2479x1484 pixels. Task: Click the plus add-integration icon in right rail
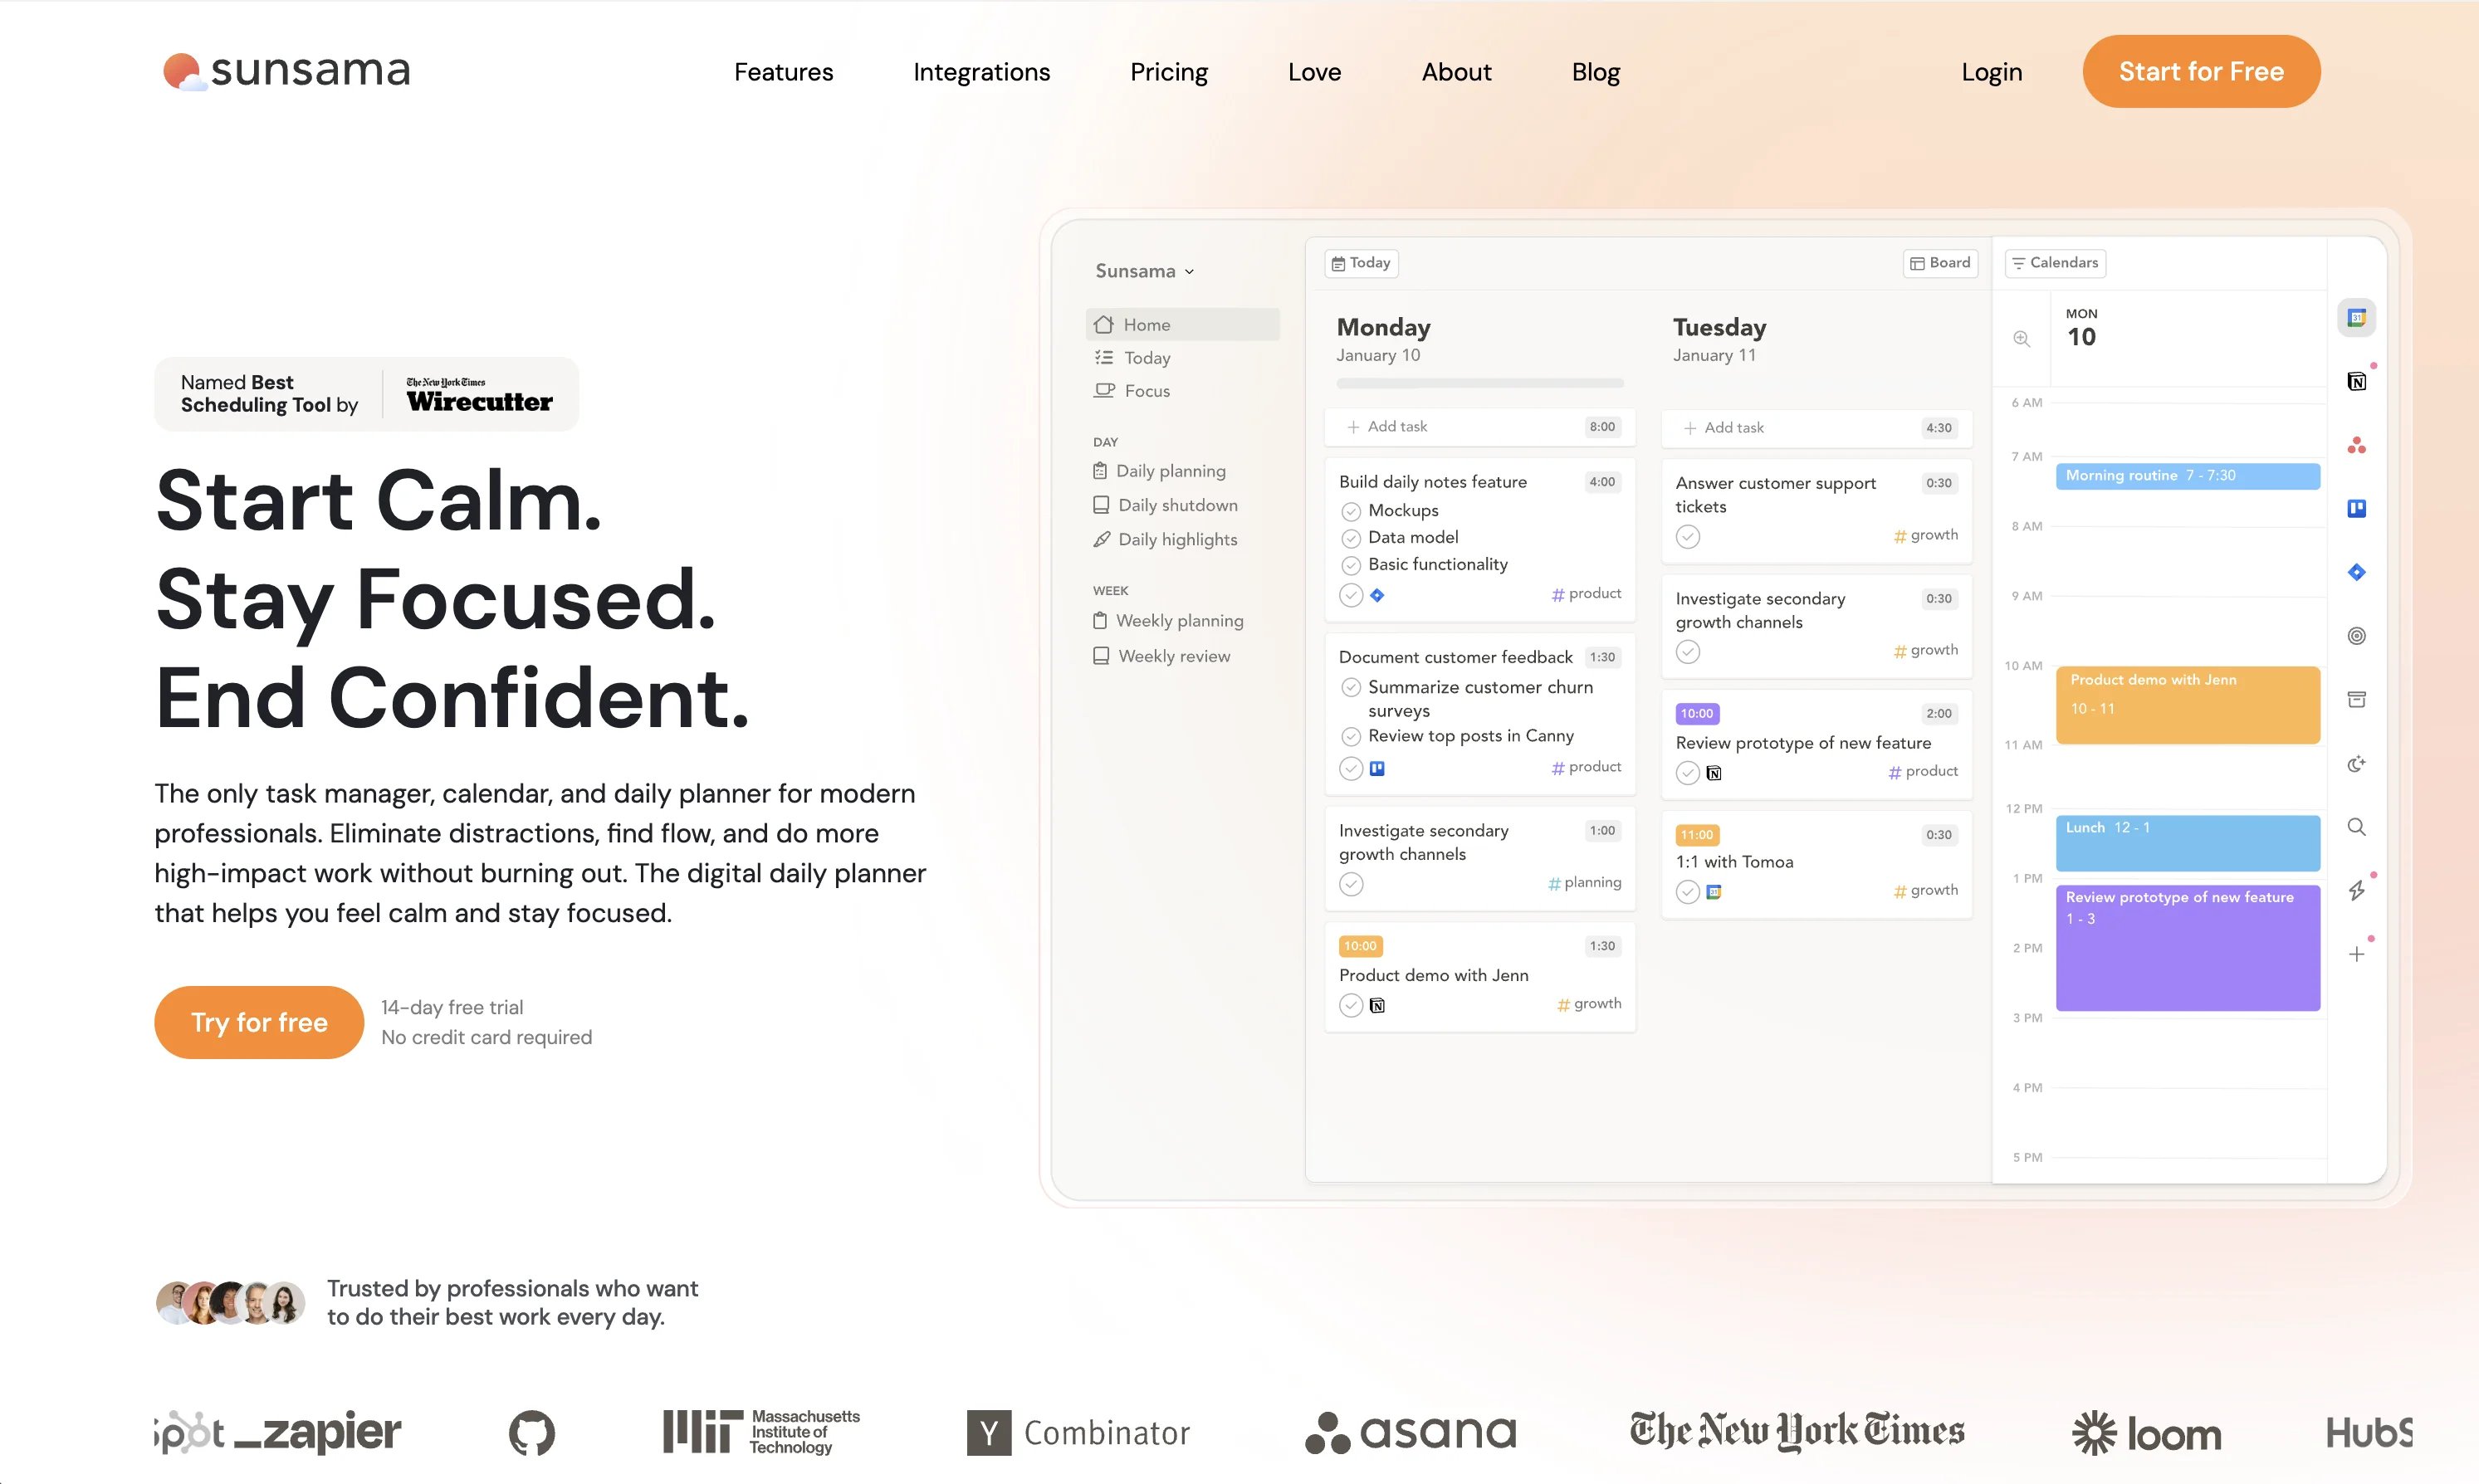[x=2356, y=954]
